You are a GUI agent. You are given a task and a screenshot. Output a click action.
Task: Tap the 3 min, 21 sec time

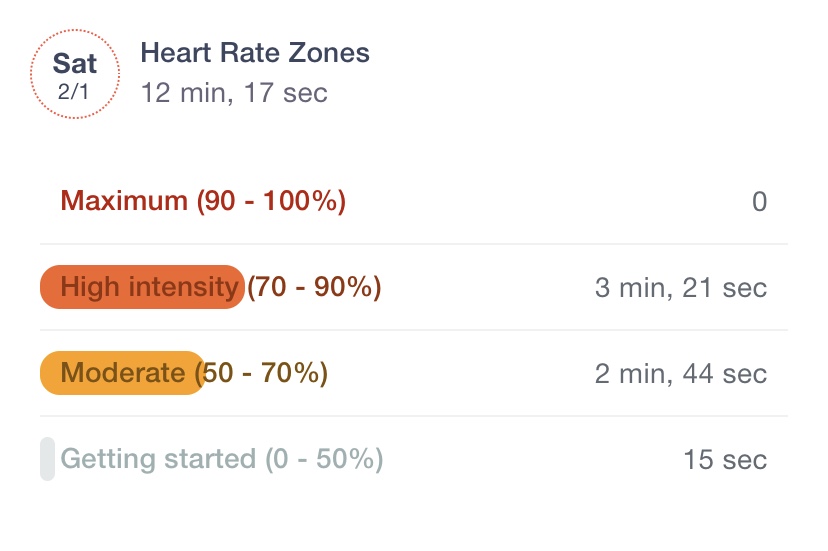681,288
